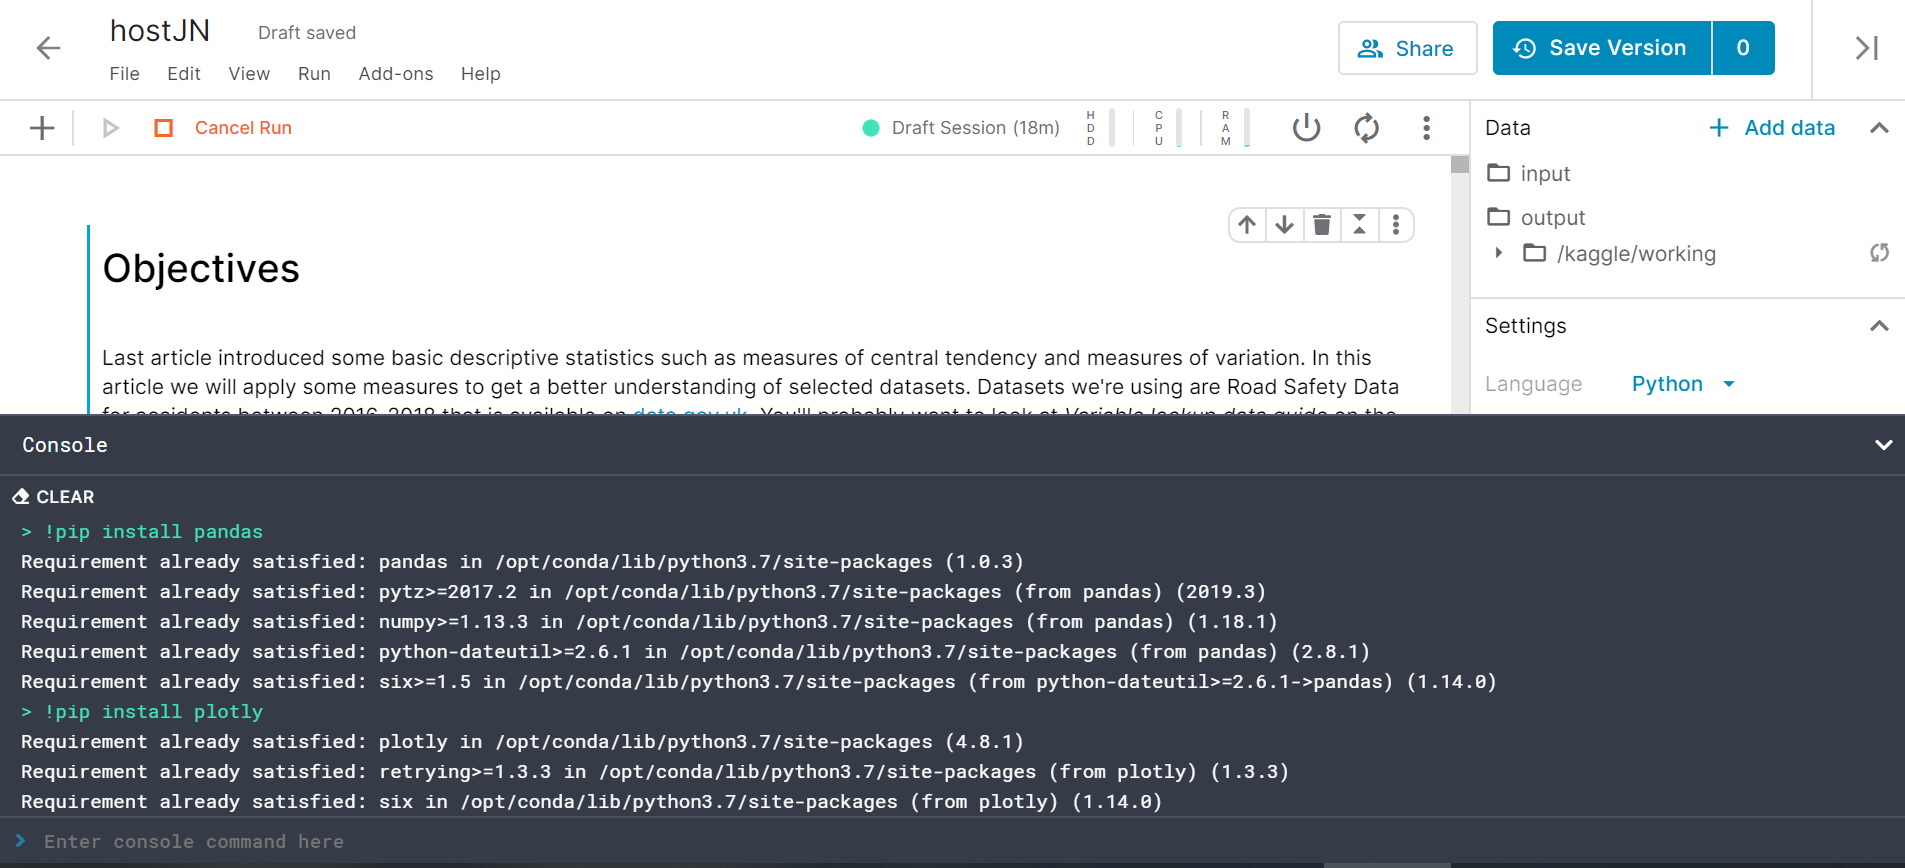
Task: Open the version count 0 button
Action: coord(1743,48)
